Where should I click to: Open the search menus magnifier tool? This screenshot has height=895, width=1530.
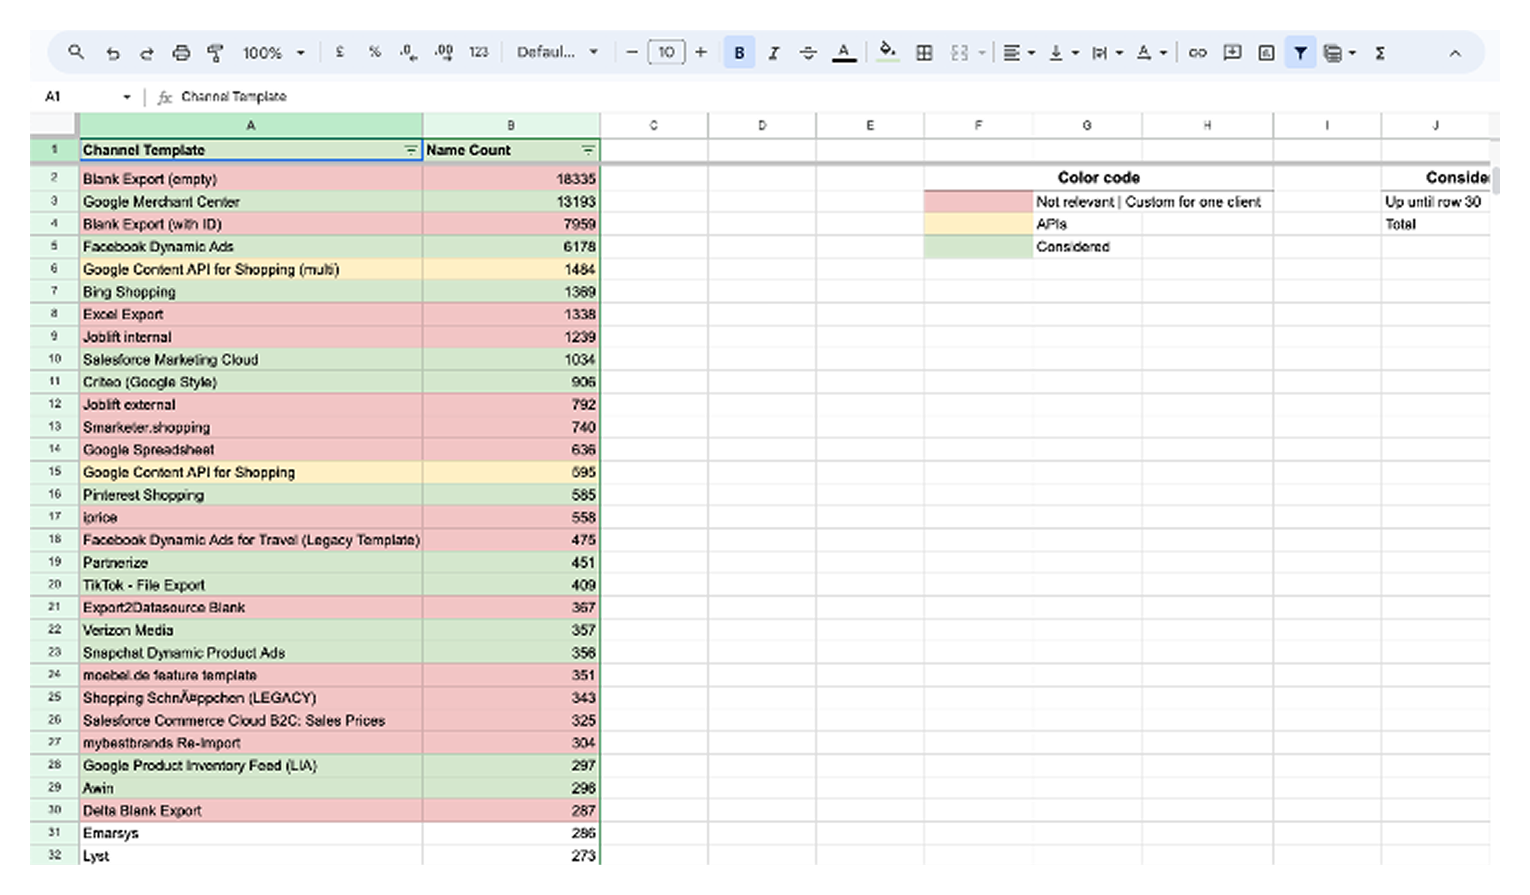(x=76, y=52)
